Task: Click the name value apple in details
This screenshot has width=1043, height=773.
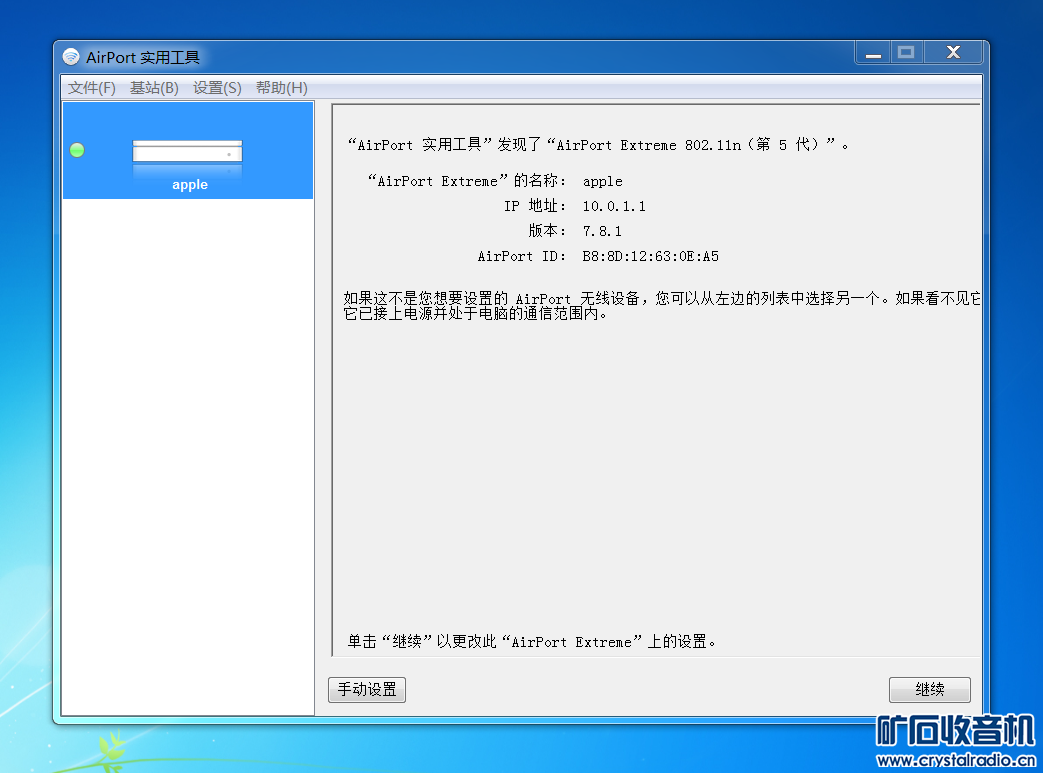Action: click(603, 182)
